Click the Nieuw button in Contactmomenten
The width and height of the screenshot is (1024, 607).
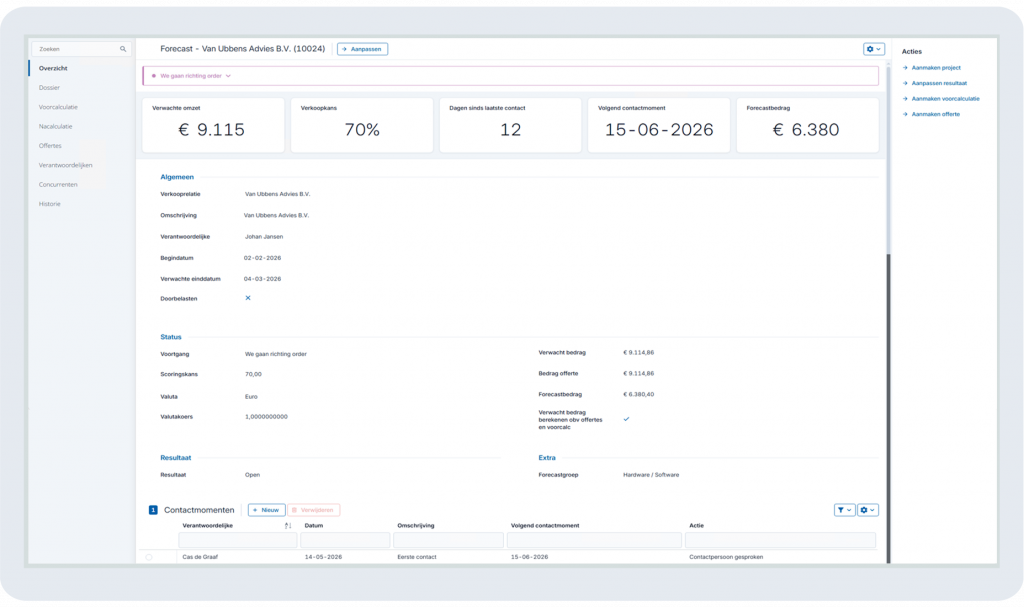(266, 510)
